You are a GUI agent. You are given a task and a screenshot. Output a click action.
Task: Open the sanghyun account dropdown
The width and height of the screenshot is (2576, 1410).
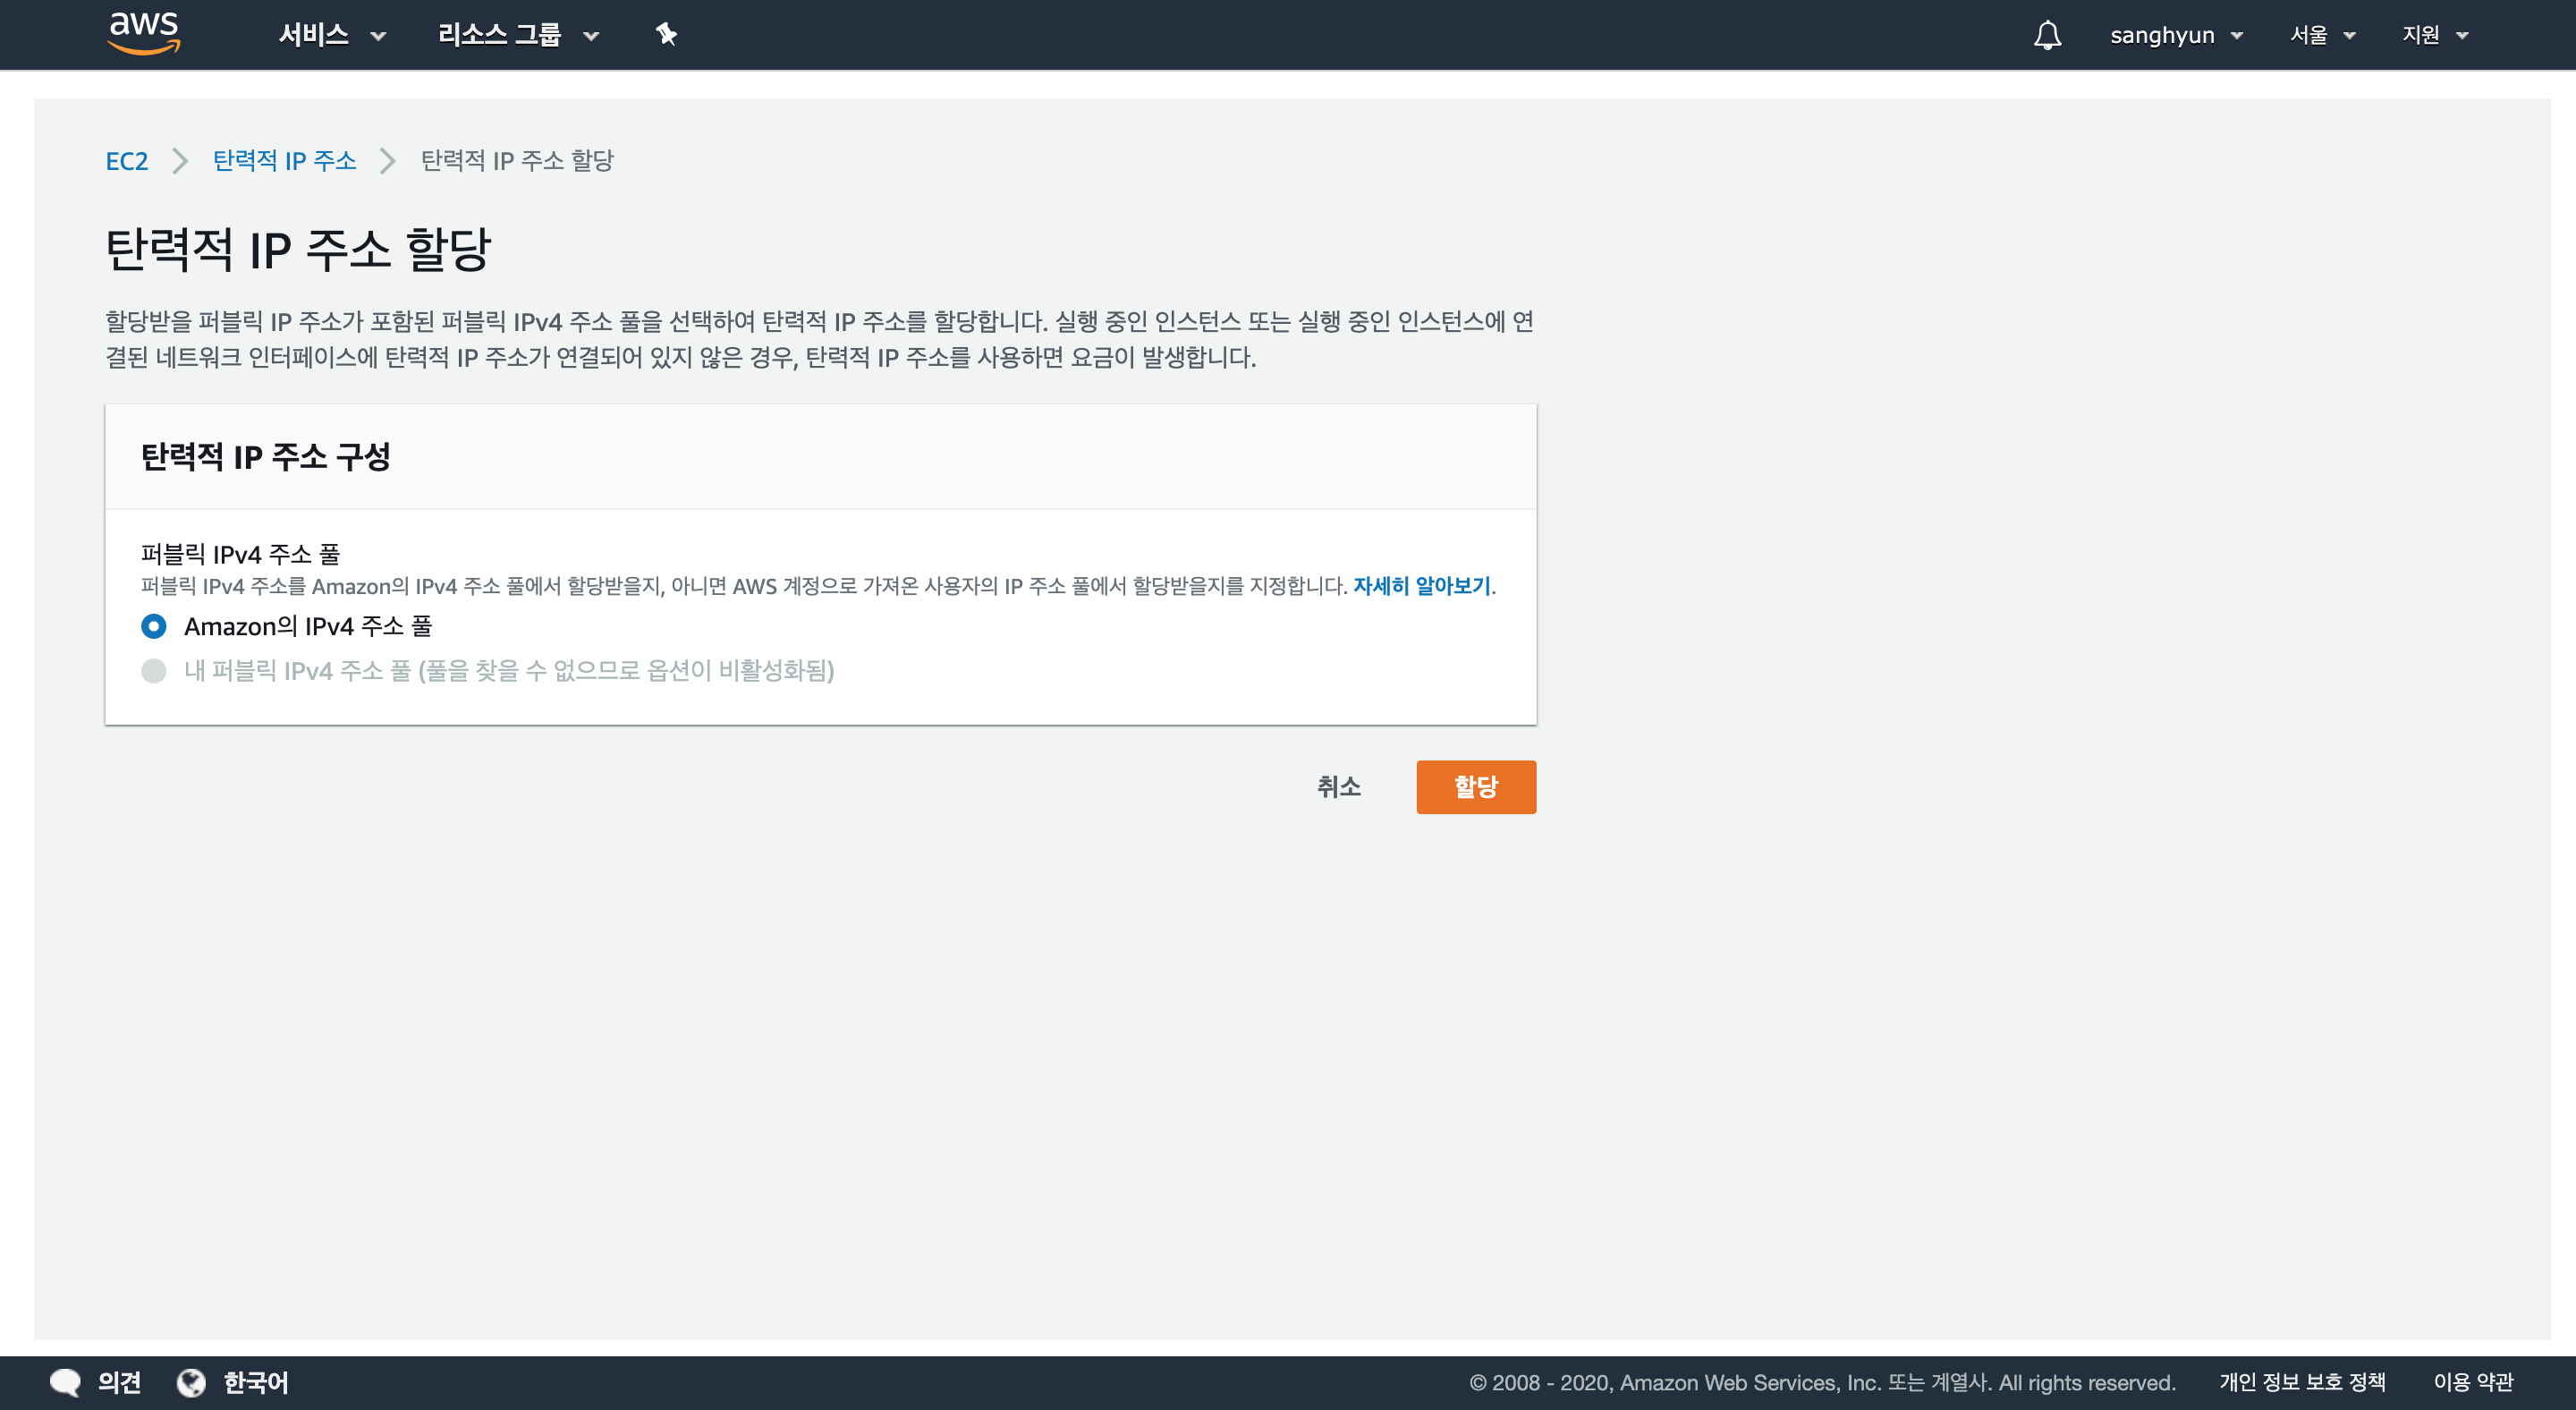pyautogui.click(x=2175, y=35)
